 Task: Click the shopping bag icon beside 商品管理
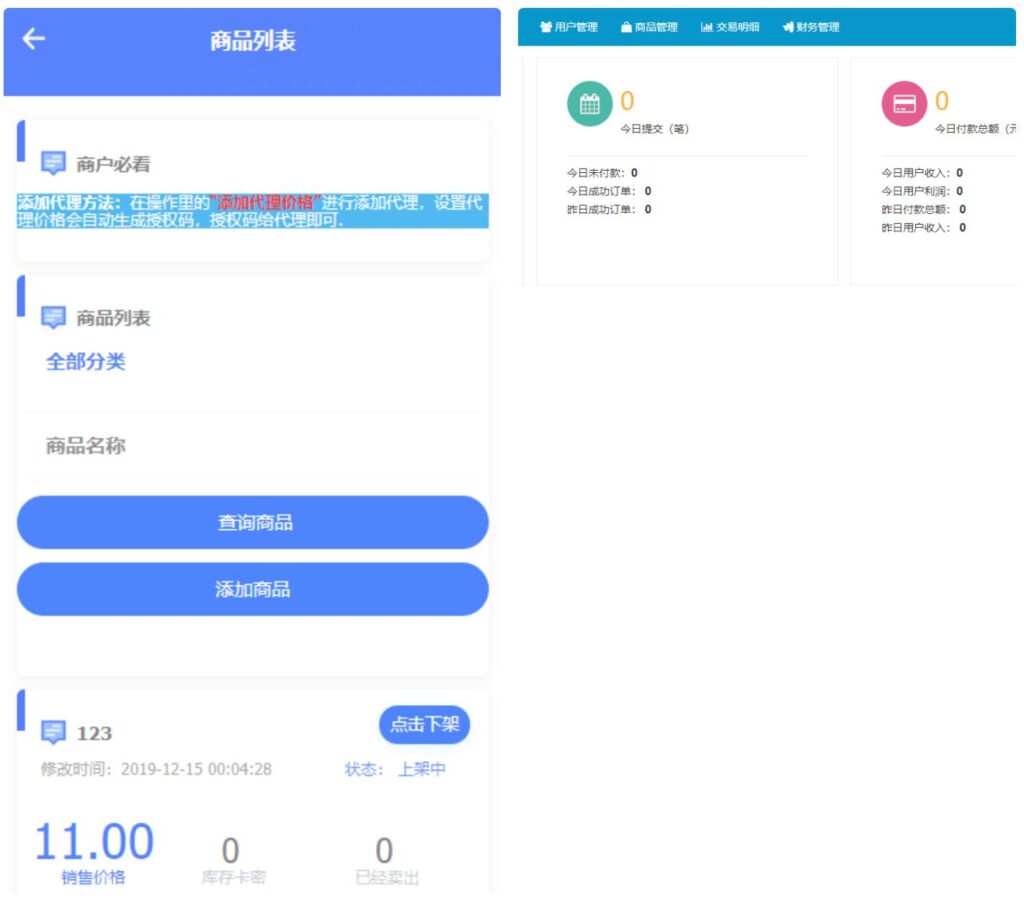(625, 28)
